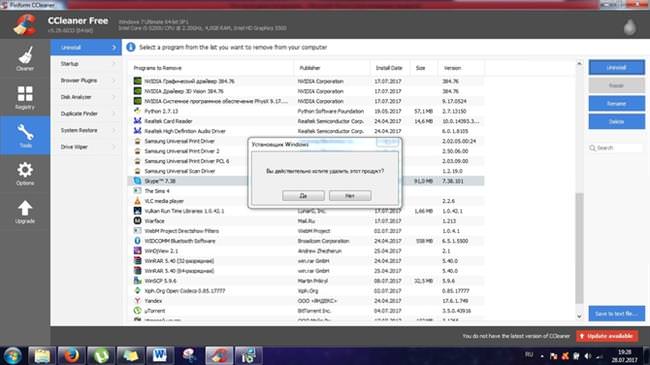Open the Browser Plugins tab
The height and width of the screenshot is (365, 650).
point(86,80)
